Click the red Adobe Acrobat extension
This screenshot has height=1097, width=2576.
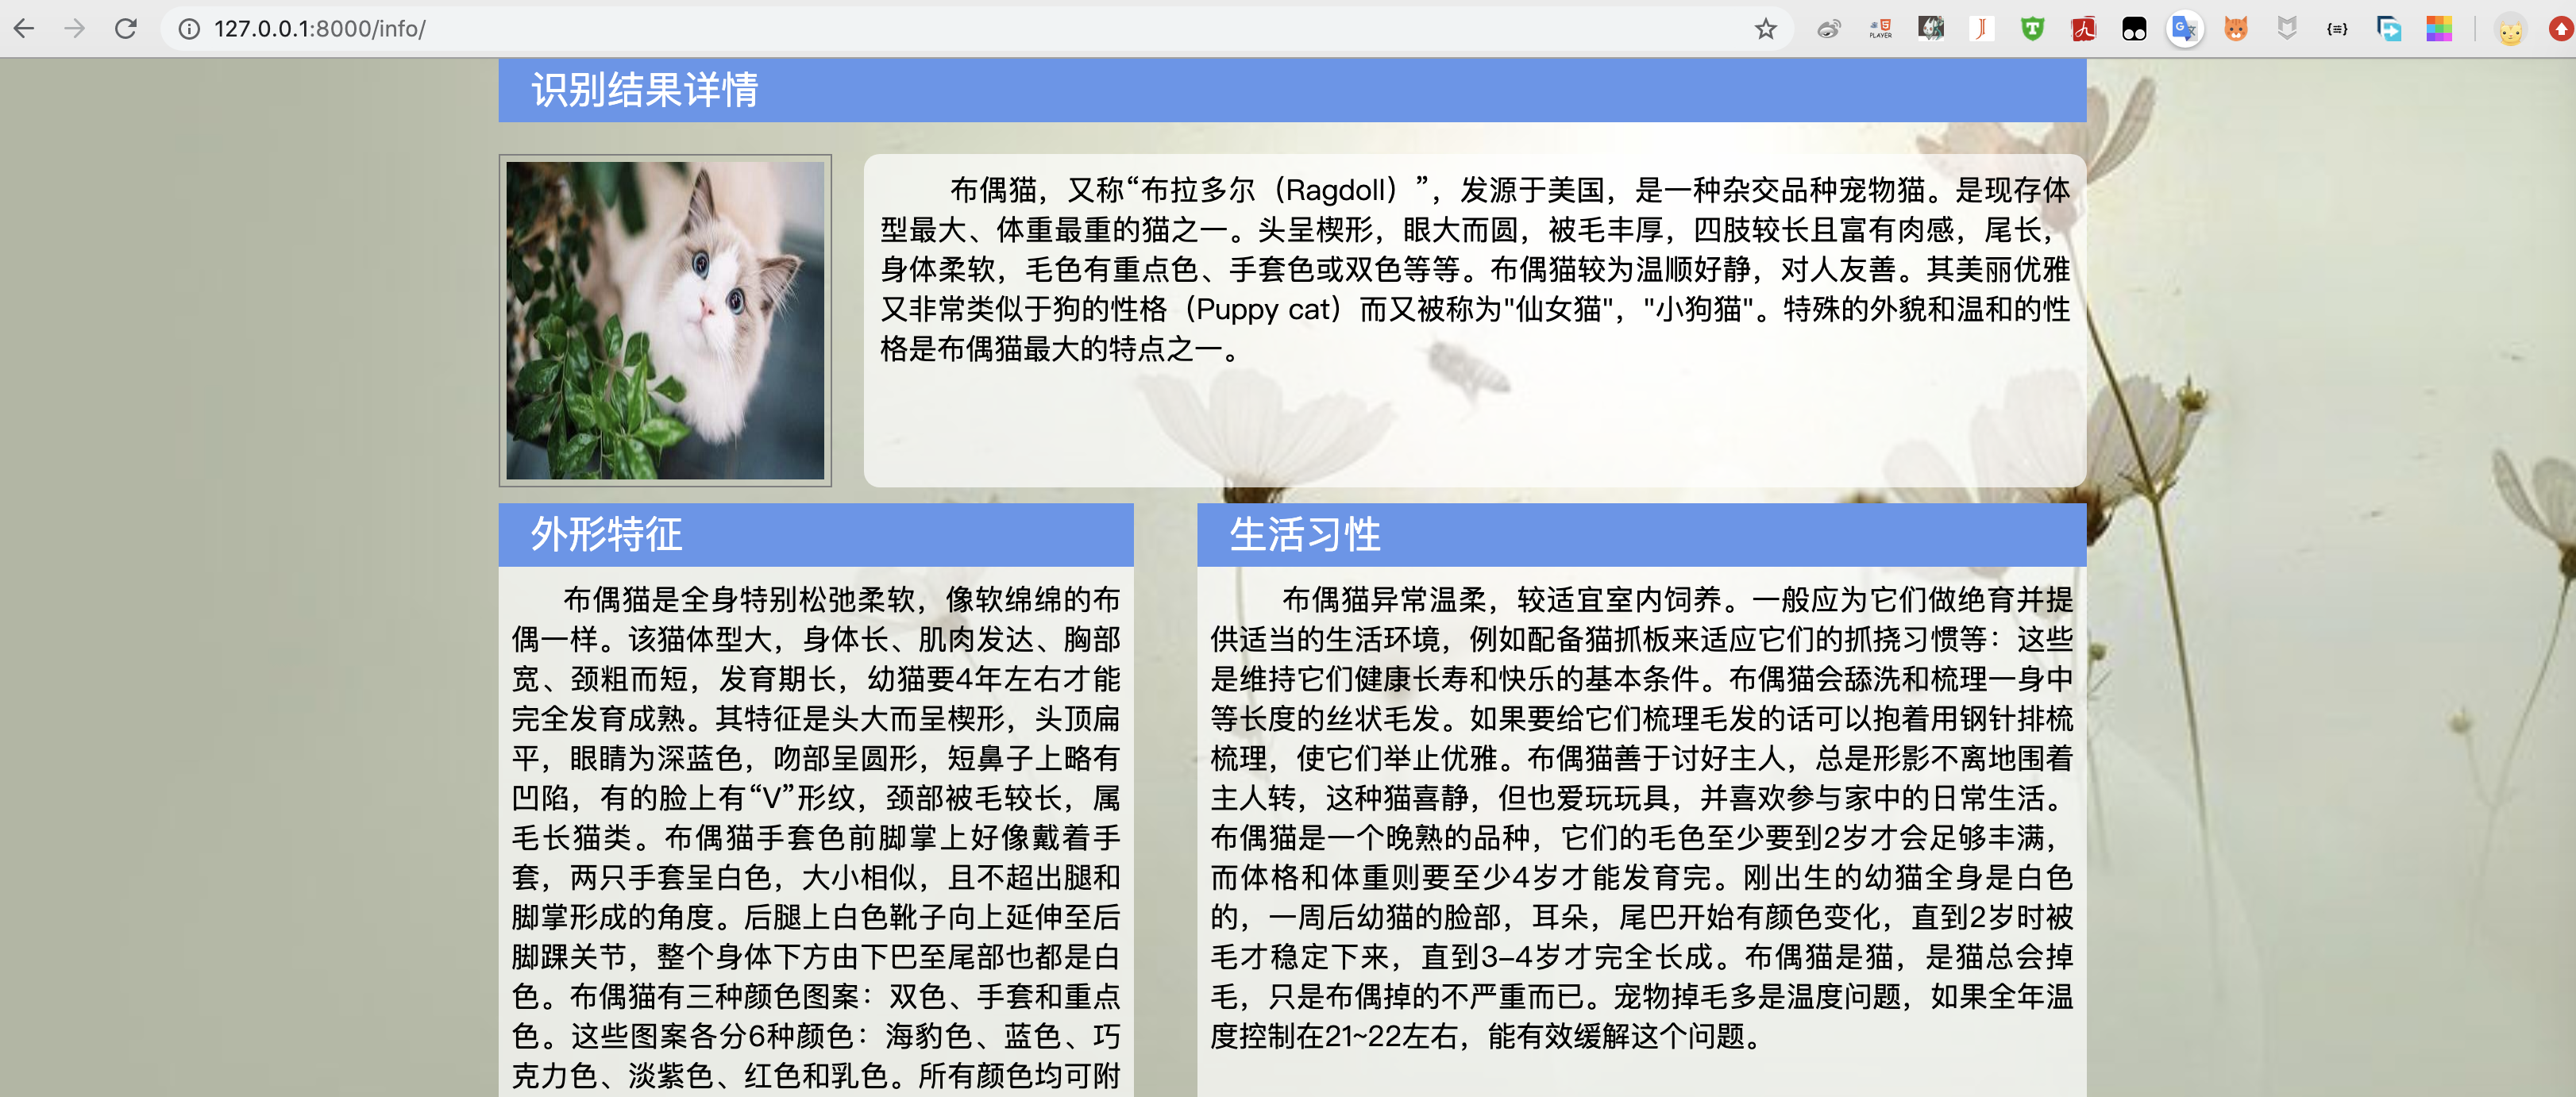click(x=2083, y=29)
